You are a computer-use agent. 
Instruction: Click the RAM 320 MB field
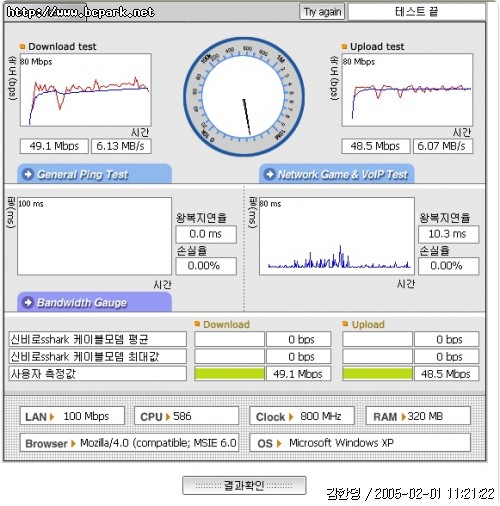click(x=418, y=416)
